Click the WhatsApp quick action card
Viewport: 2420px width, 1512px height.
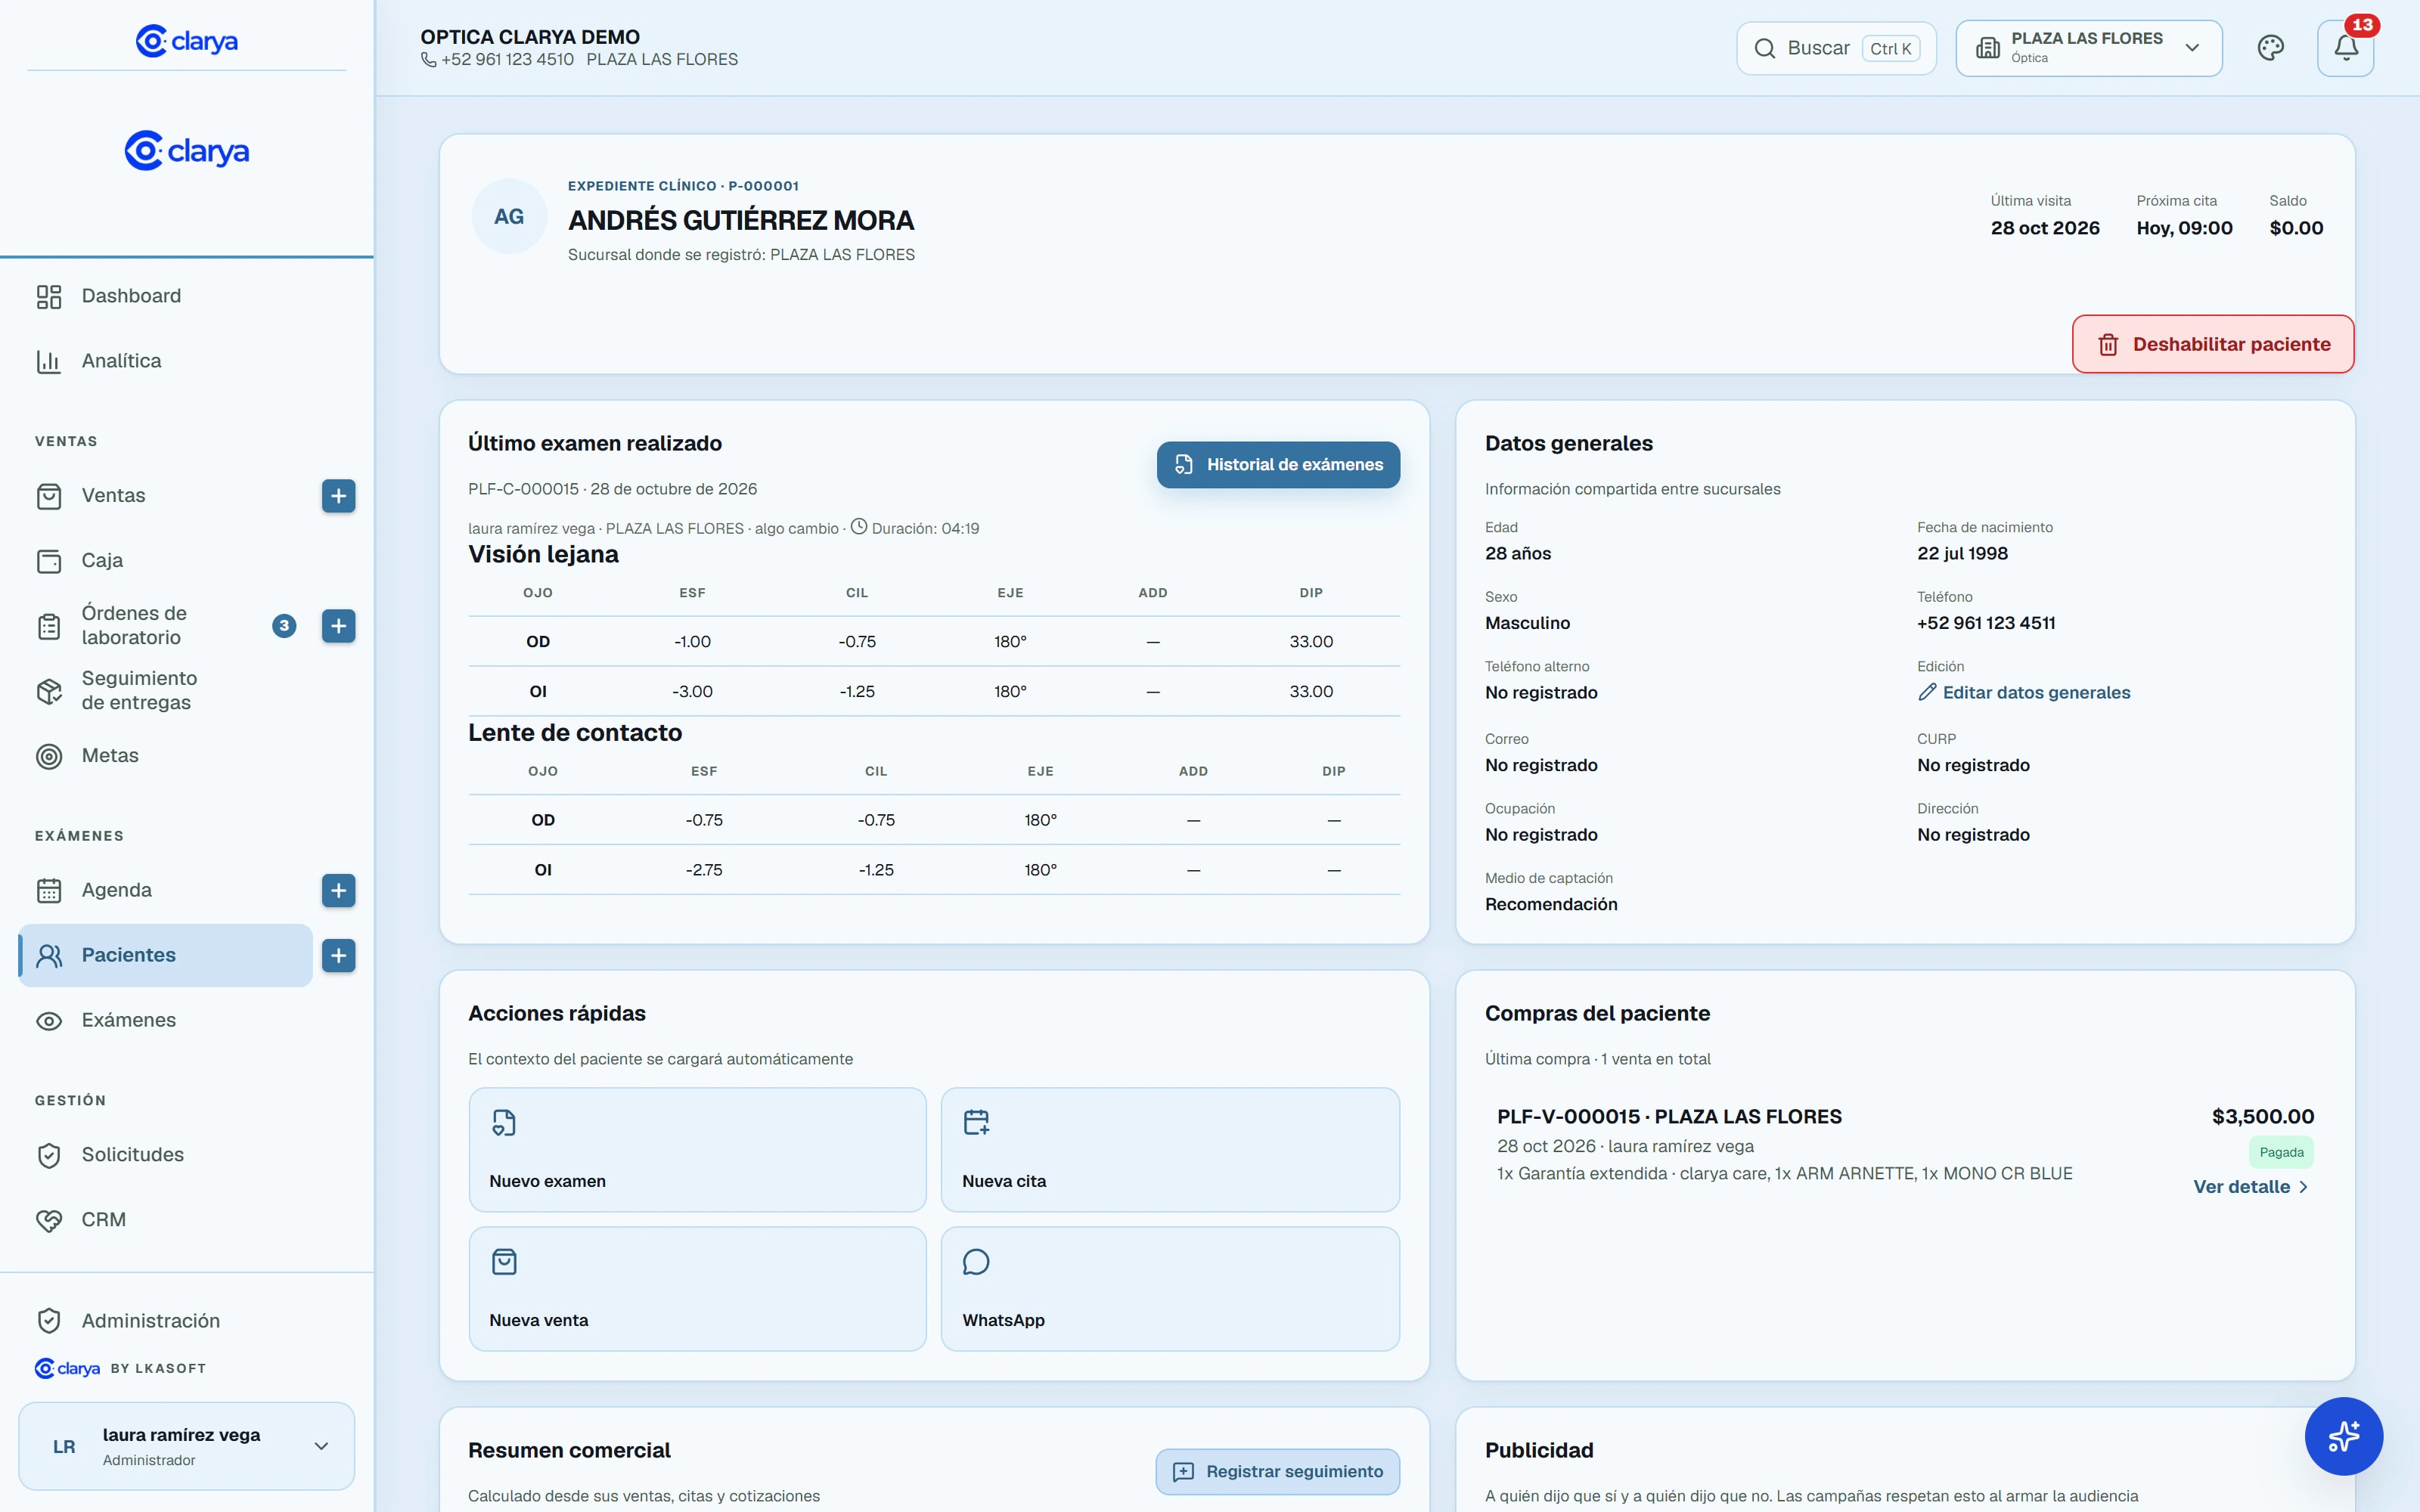click(1170, 1289)
